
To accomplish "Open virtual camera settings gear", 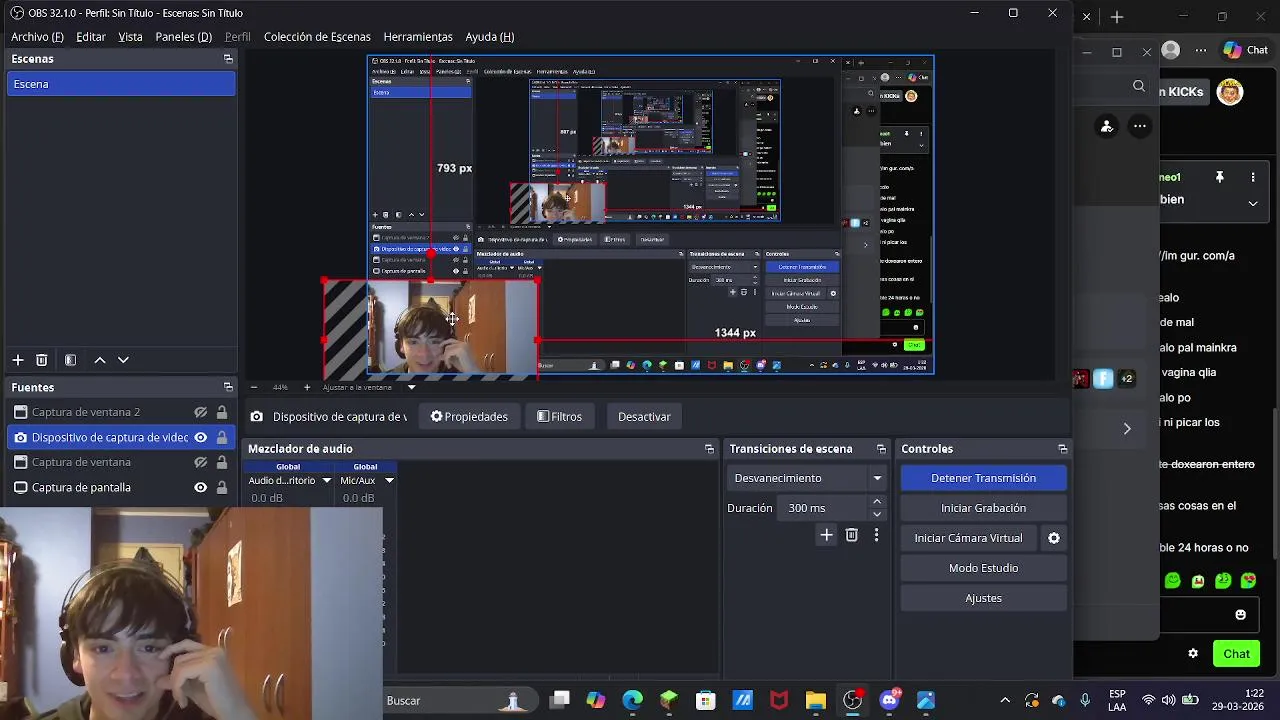I will pos(1053,538).
